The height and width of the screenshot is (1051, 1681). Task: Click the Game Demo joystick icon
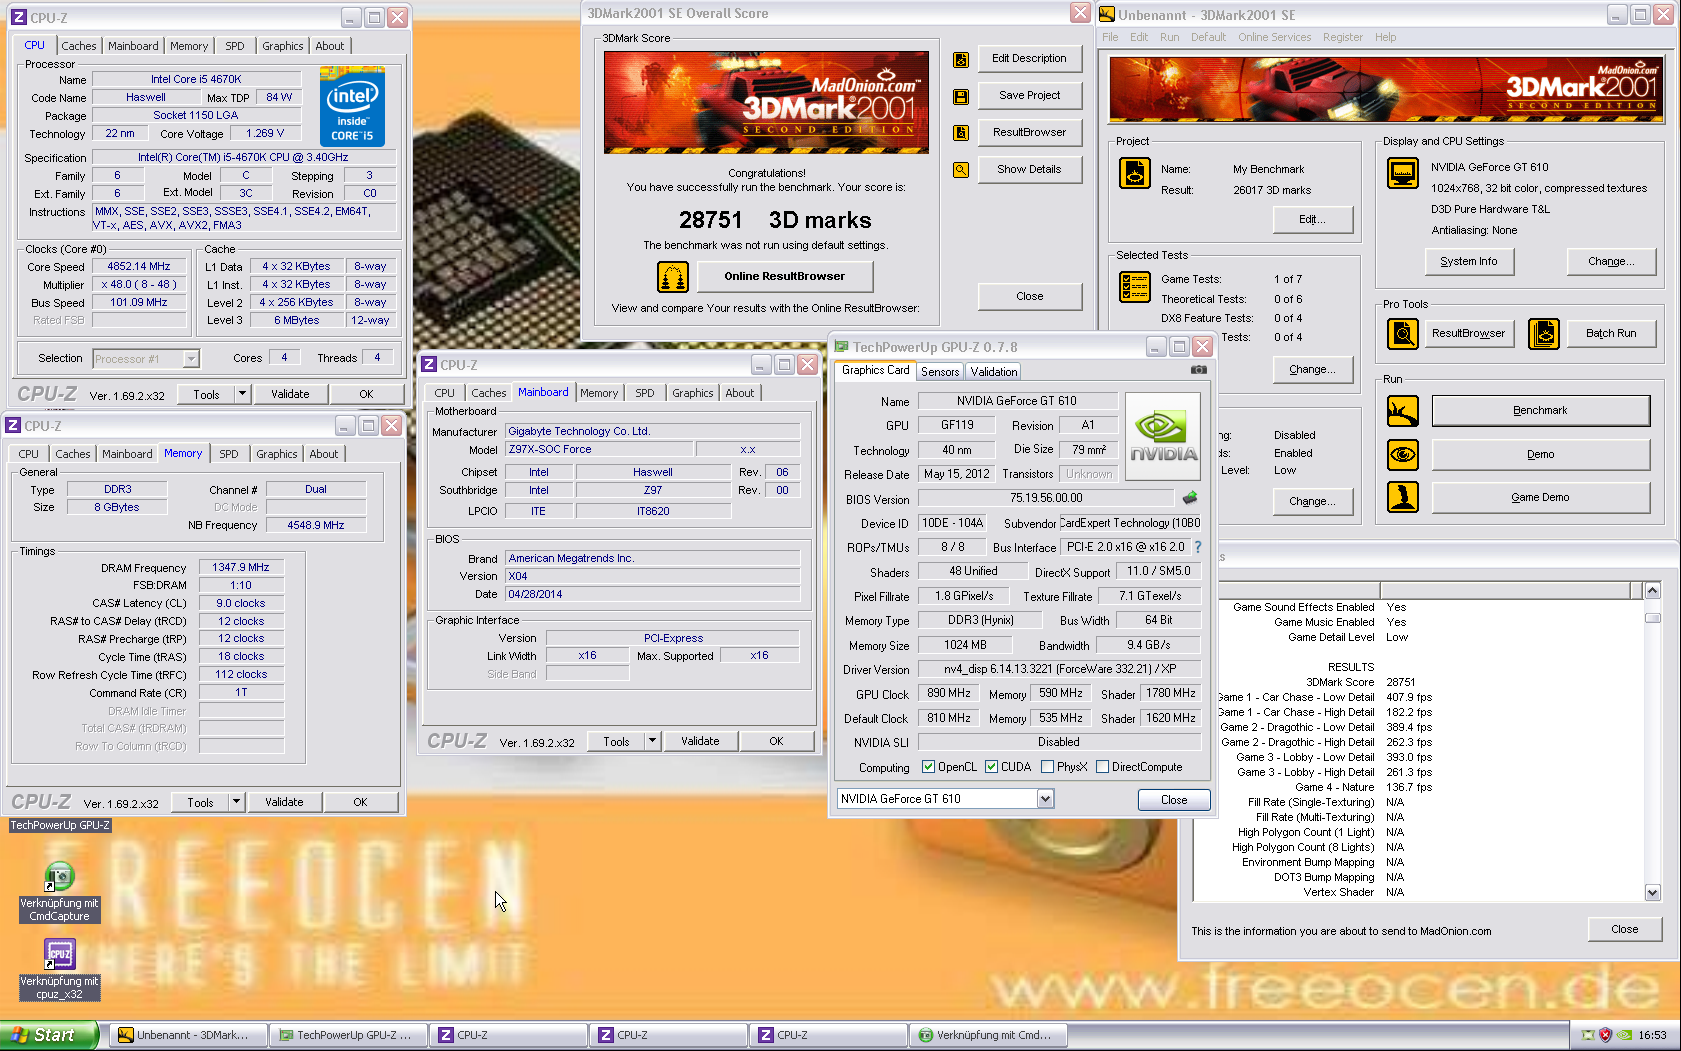coord(1403,497)
